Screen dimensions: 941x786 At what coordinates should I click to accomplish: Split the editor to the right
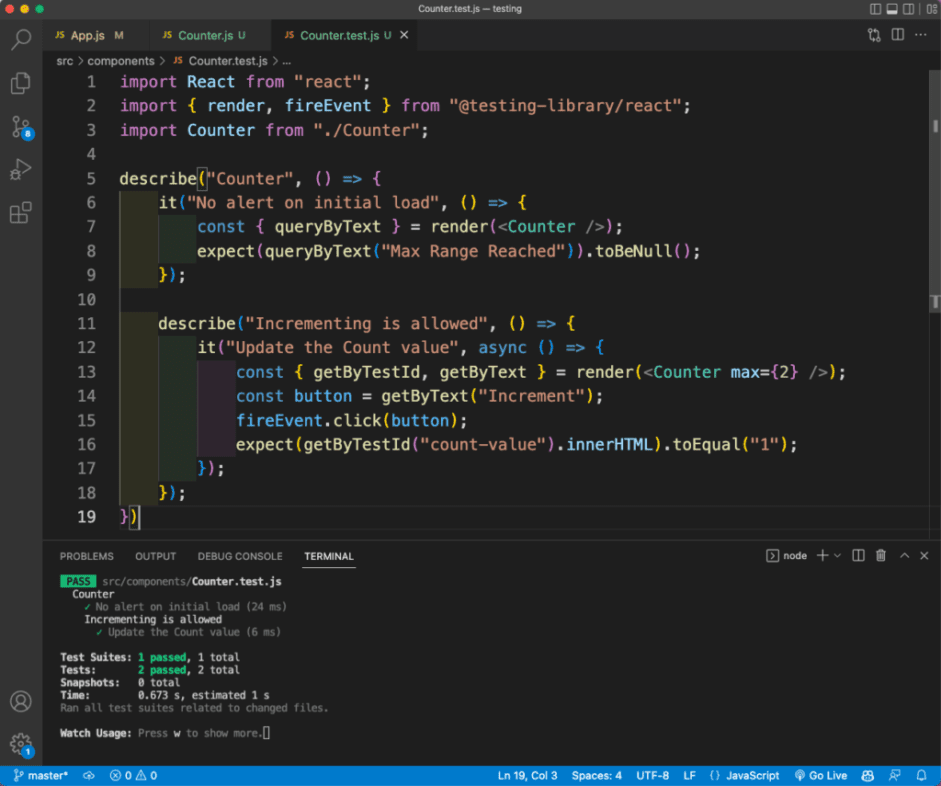(898, 35)
